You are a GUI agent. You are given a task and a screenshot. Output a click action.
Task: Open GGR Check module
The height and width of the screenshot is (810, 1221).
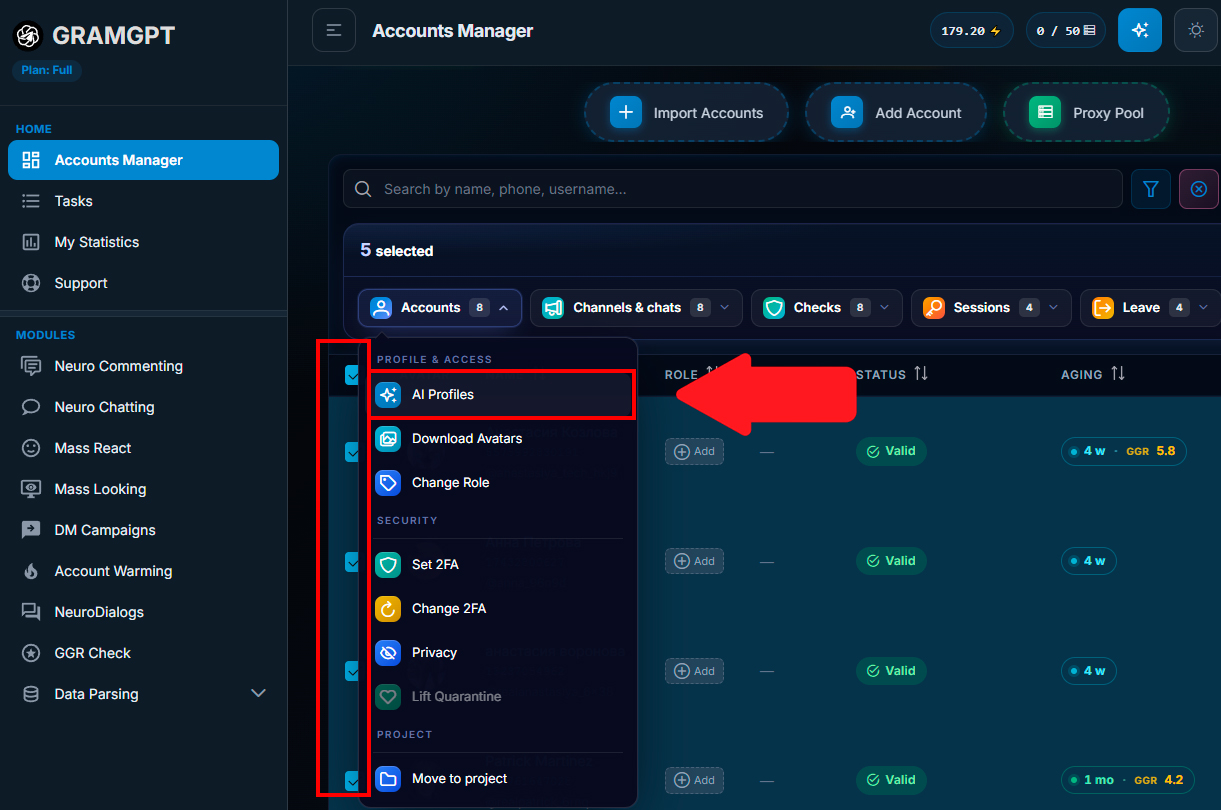click(x=143, y=653)
